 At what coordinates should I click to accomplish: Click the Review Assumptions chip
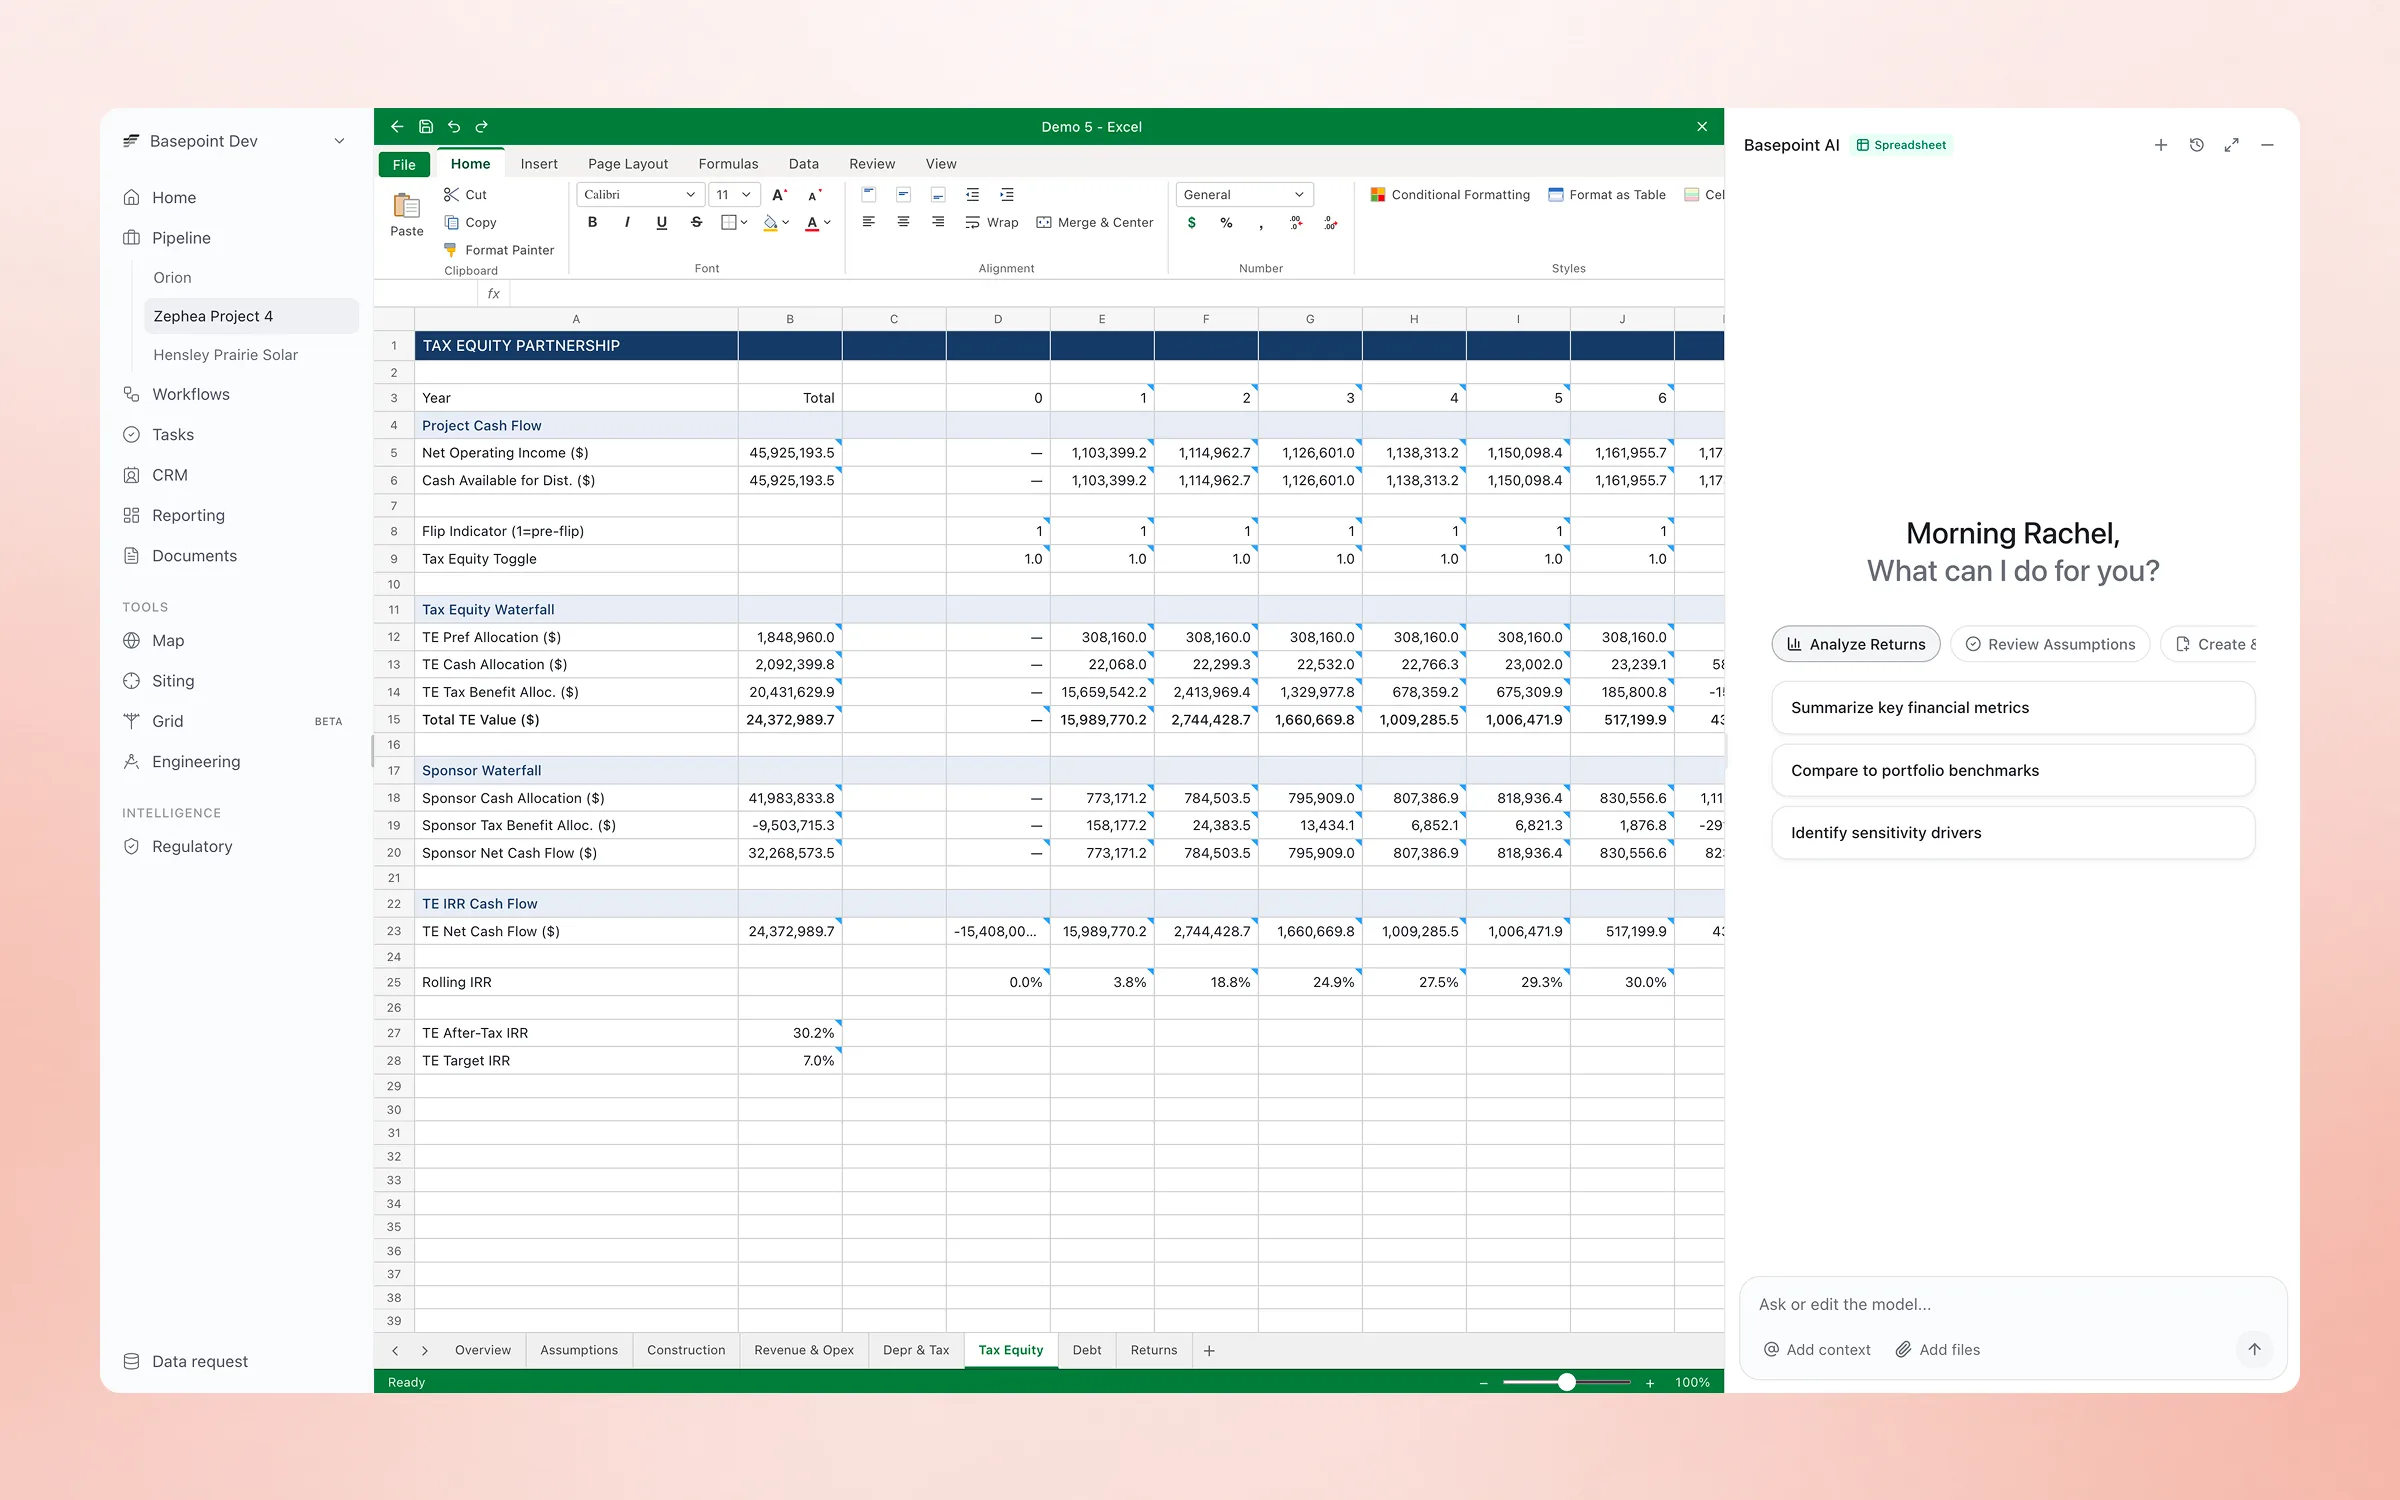(2050, 644)
